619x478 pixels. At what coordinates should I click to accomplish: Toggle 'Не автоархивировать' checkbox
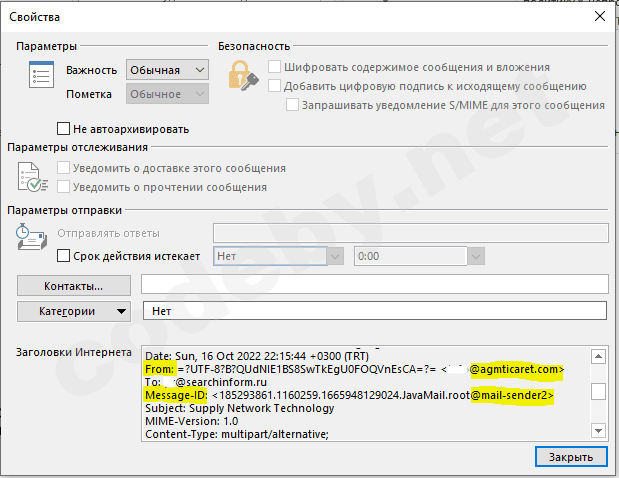point(64,129)
